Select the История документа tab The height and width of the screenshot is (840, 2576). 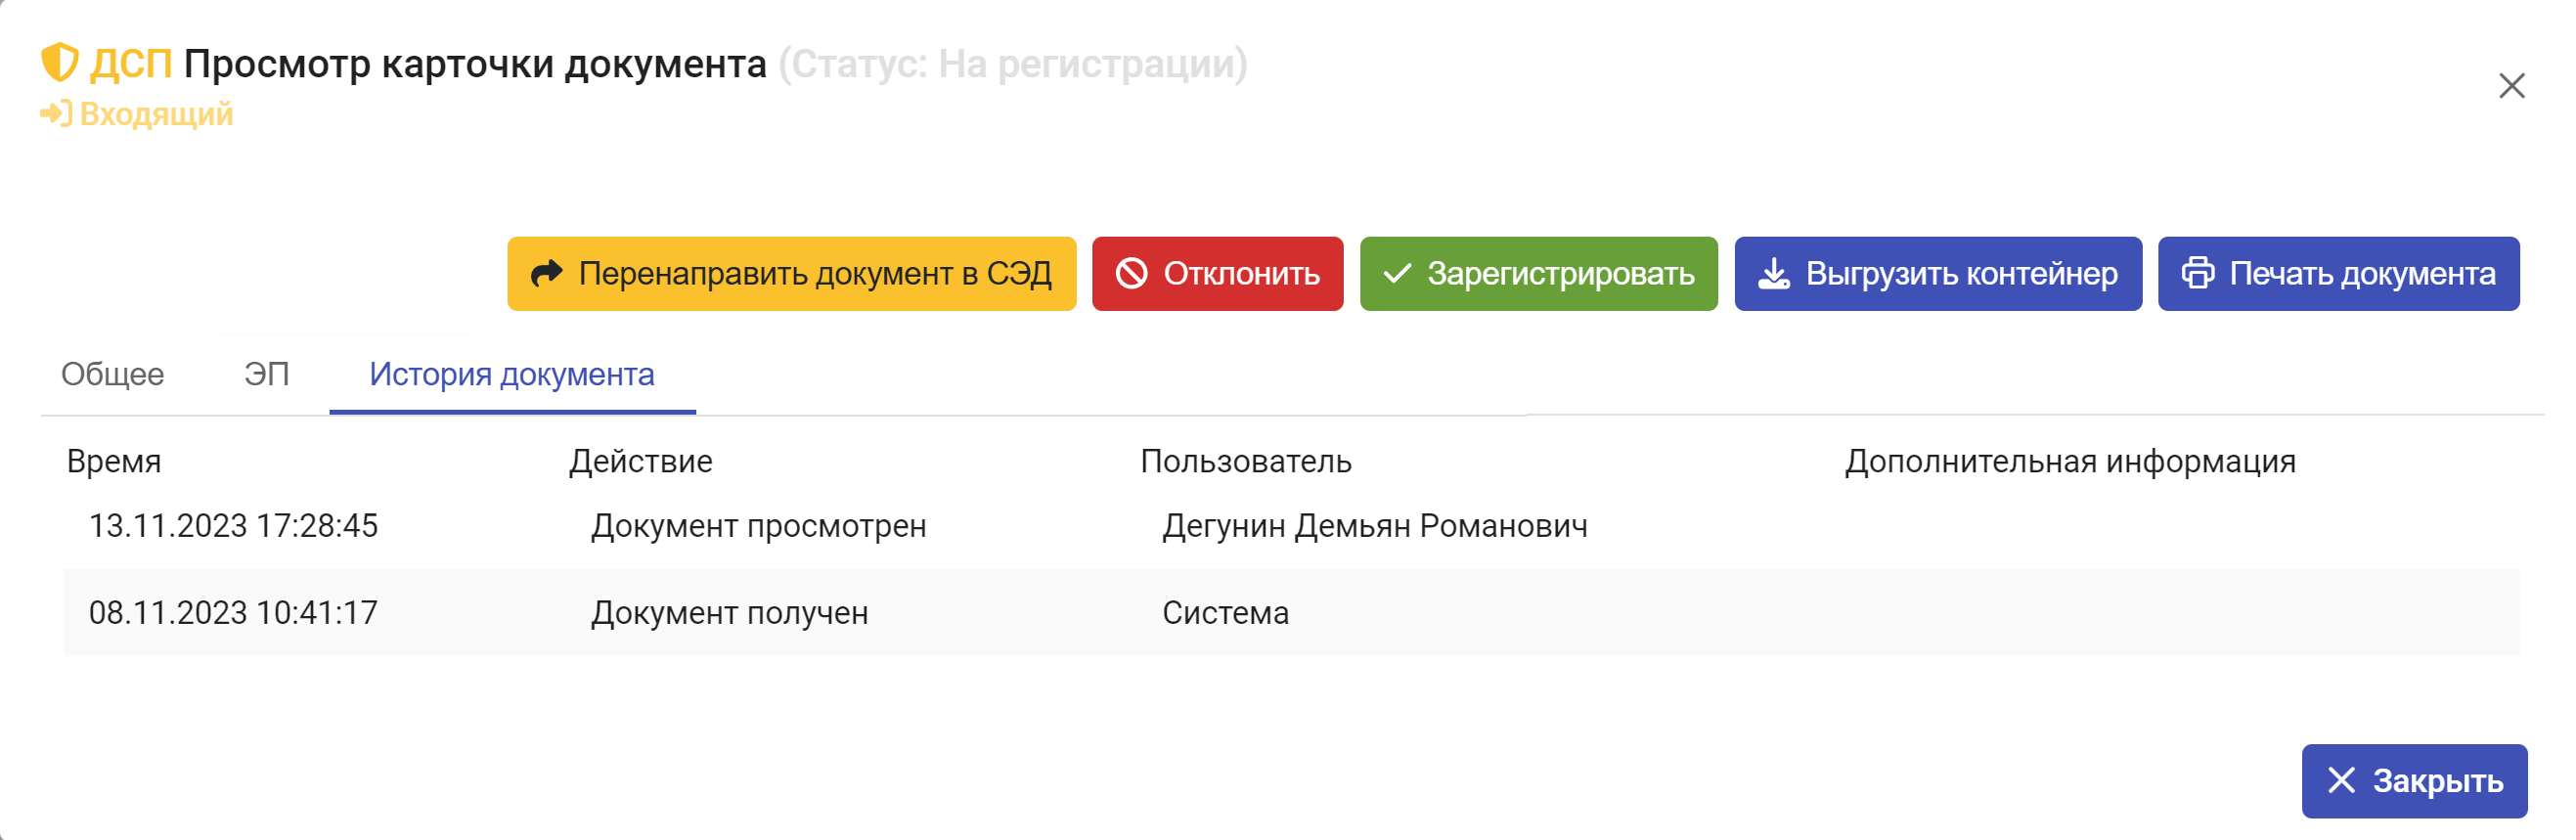pos(512,375)
